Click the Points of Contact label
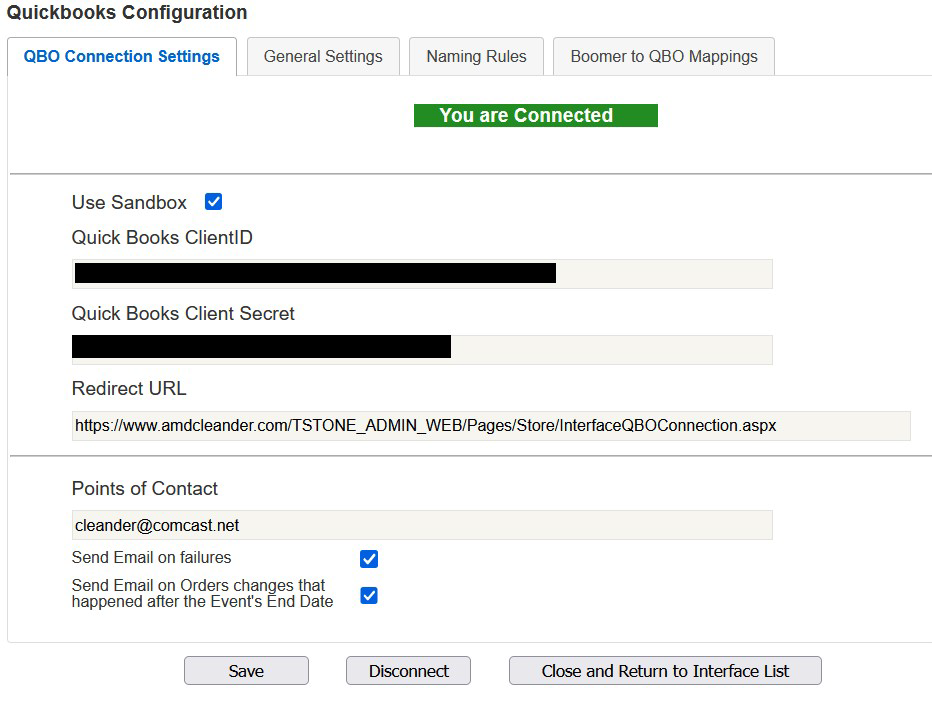The width and height of the screenshot is (932, 701). coord(144,488)
